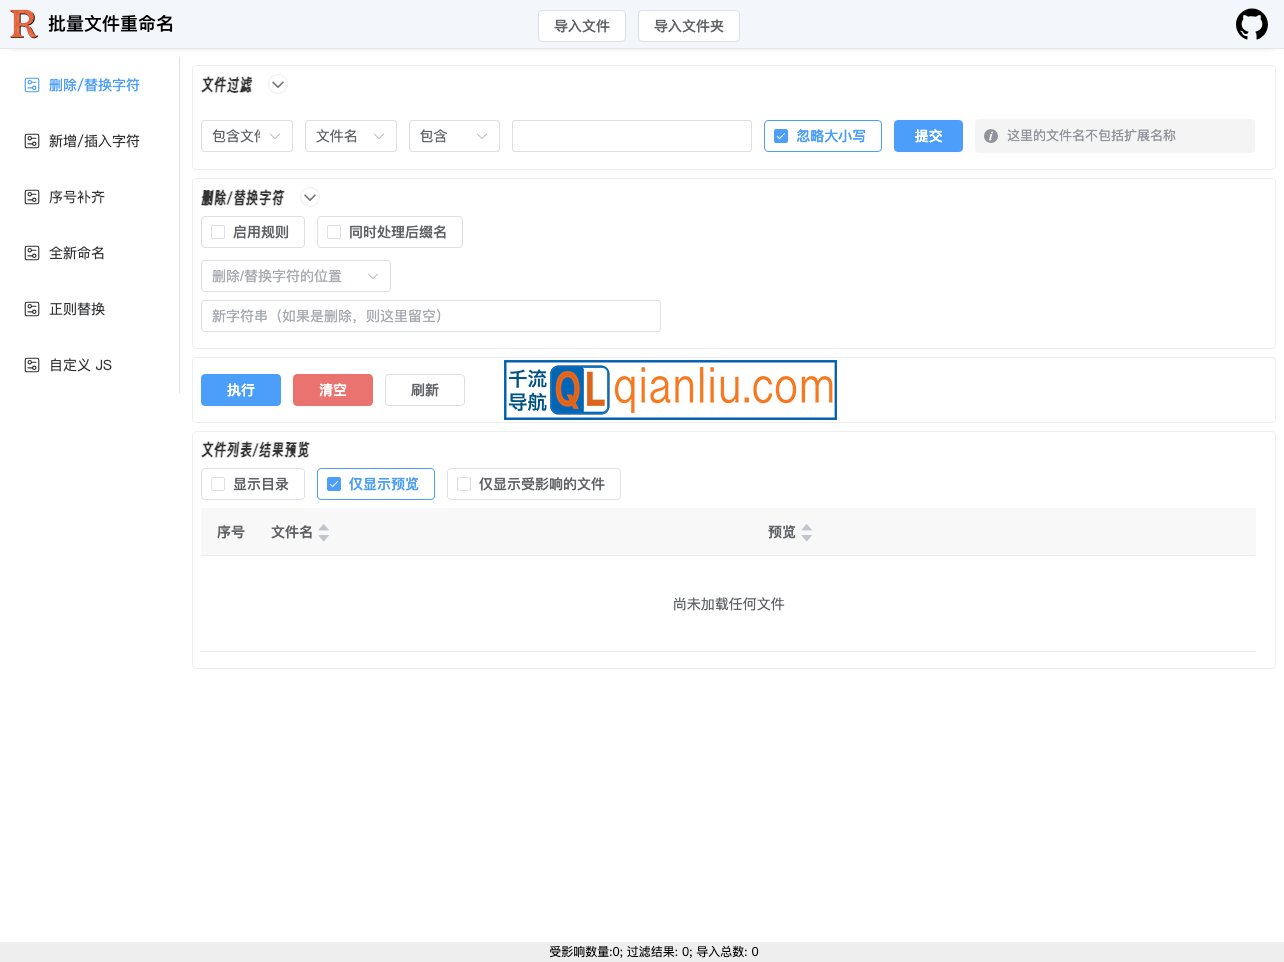This screenshot has width=1284, height=962.
Task: Click the GitHub icon in the top right
Action: click(x=1251, y=24)
